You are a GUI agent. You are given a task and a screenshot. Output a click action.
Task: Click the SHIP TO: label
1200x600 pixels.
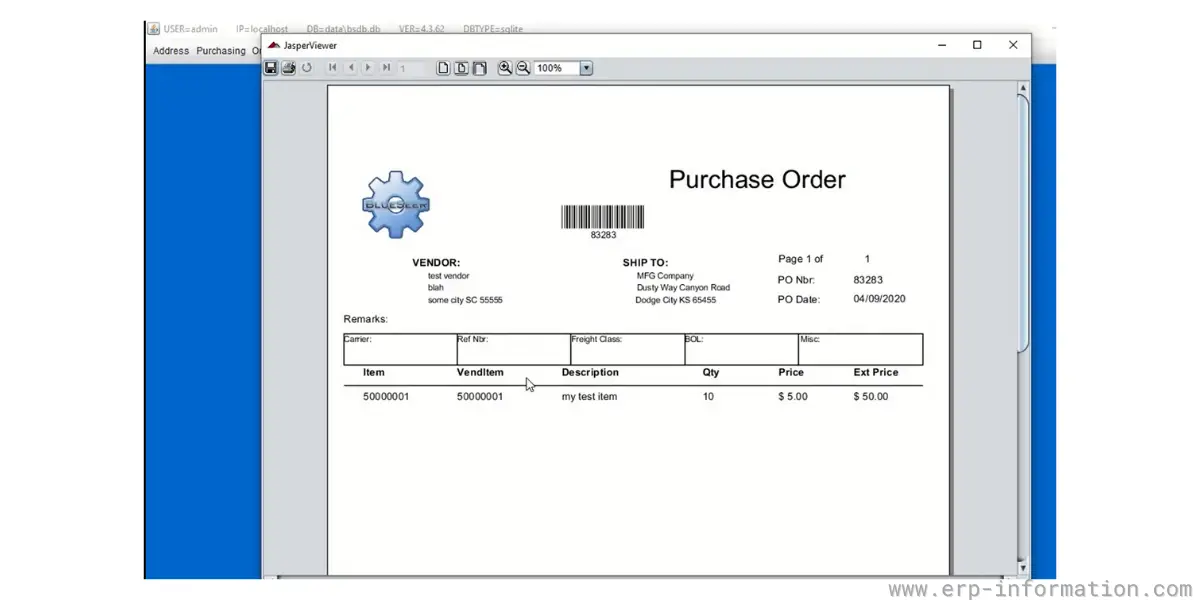(x=645, y=263)
